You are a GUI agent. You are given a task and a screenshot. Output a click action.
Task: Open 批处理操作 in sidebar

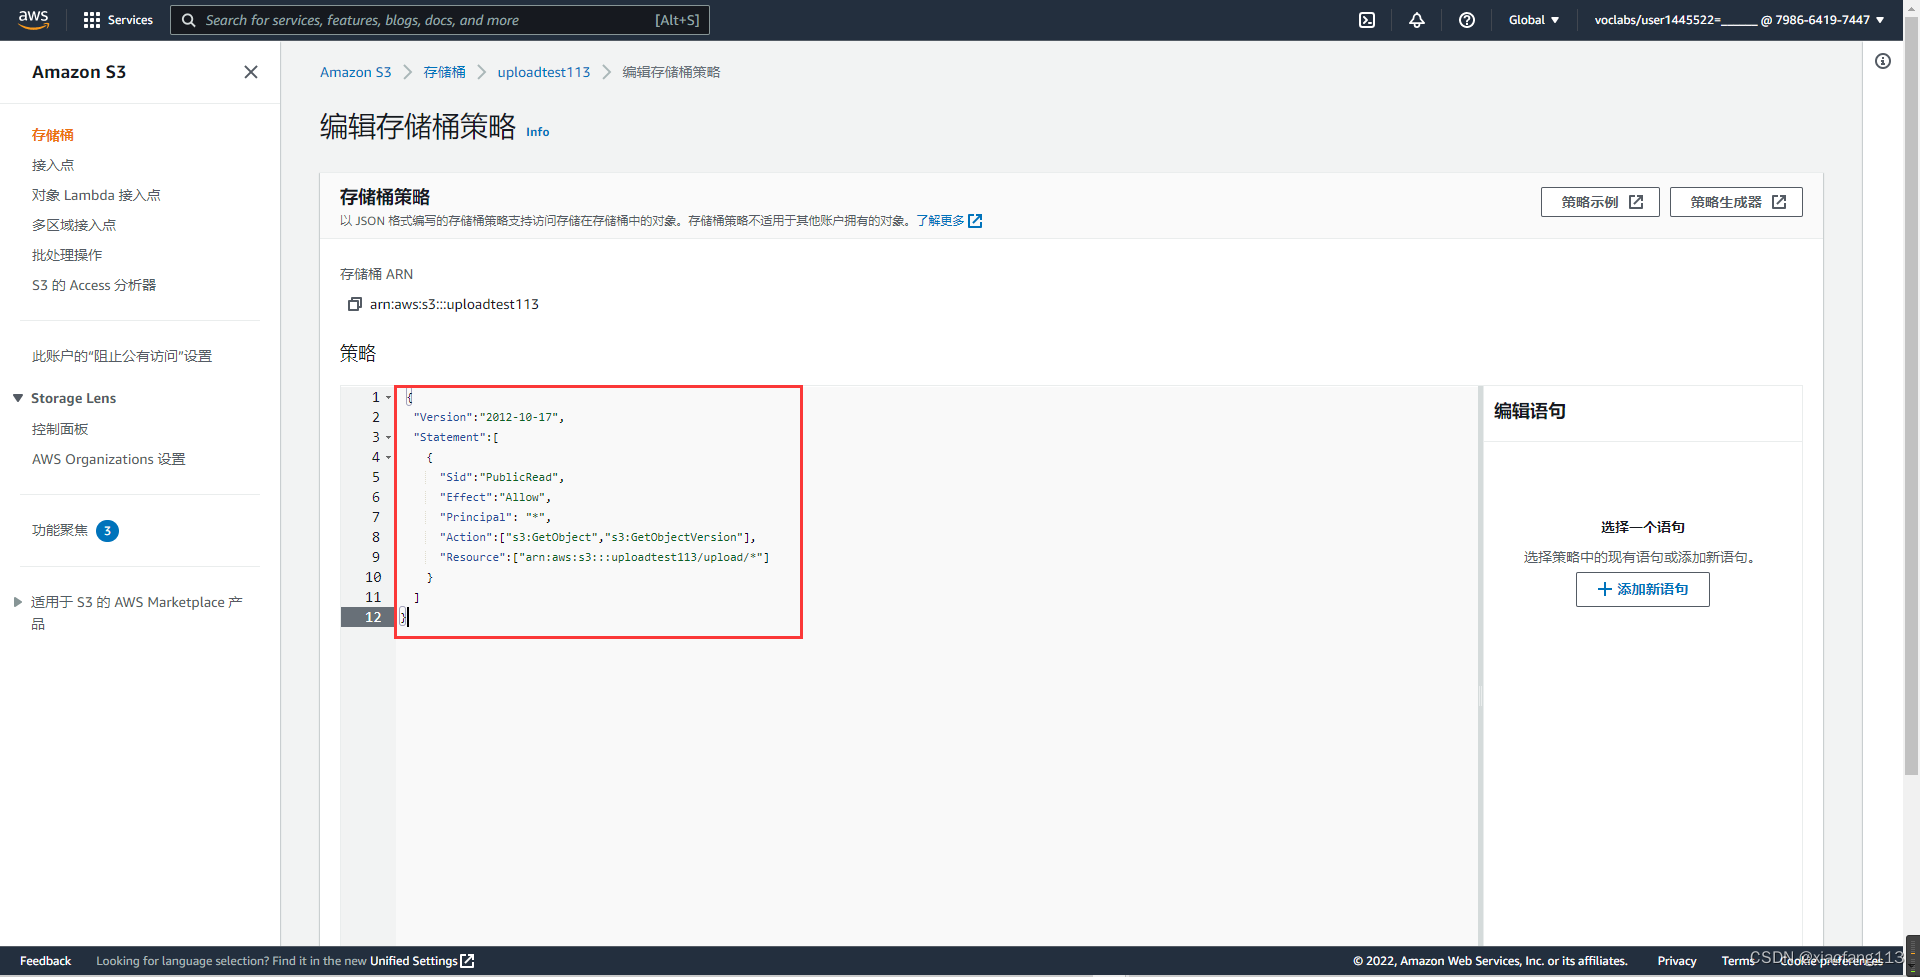(67, 255)
